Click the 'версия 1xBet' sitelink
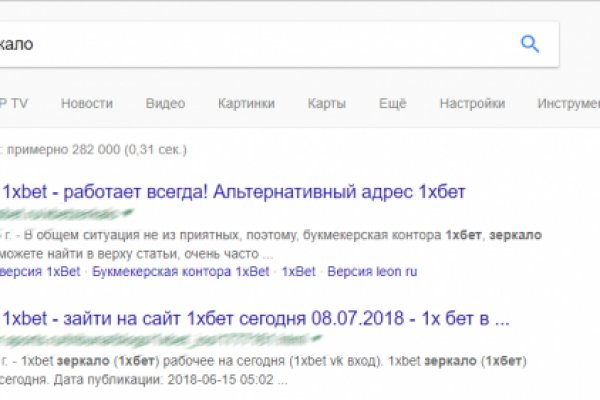This screenshot has height=400, width=600. click(x=42, y=271)
